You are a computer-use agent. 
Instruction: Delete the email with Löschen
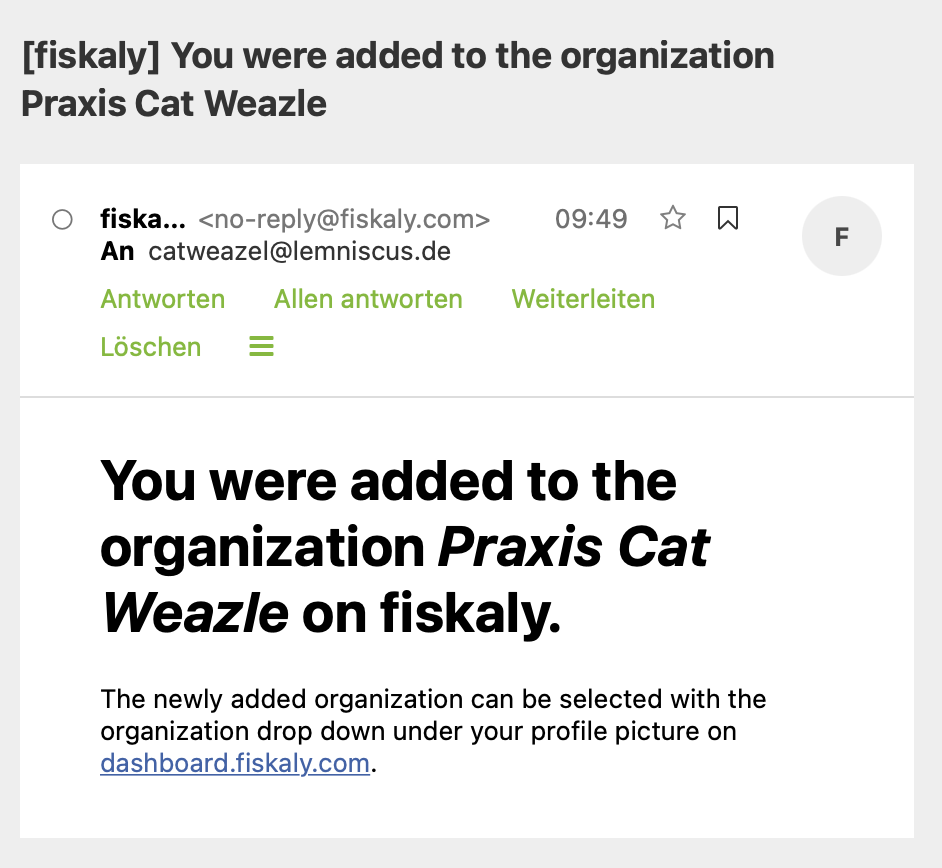click(151, 347)
